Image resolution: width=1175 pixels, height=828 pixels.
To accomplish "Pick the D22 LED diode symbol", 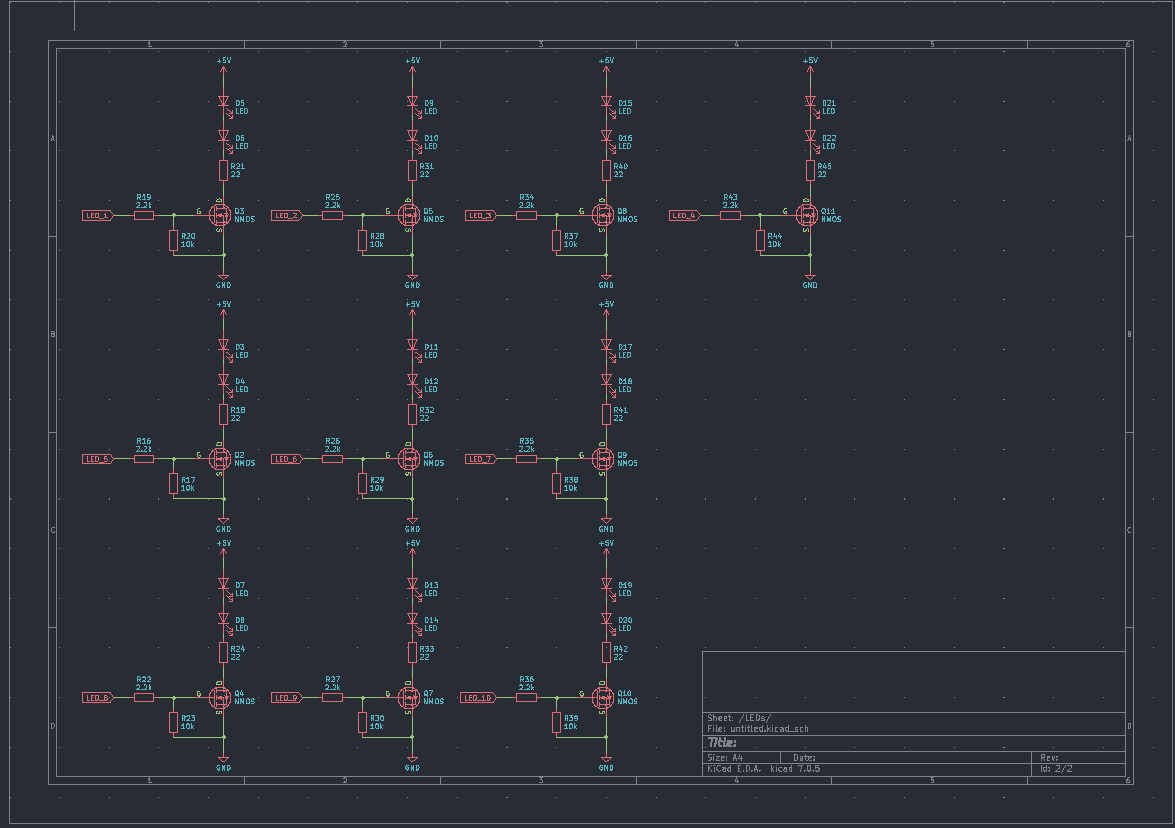I will pos(810,136).
